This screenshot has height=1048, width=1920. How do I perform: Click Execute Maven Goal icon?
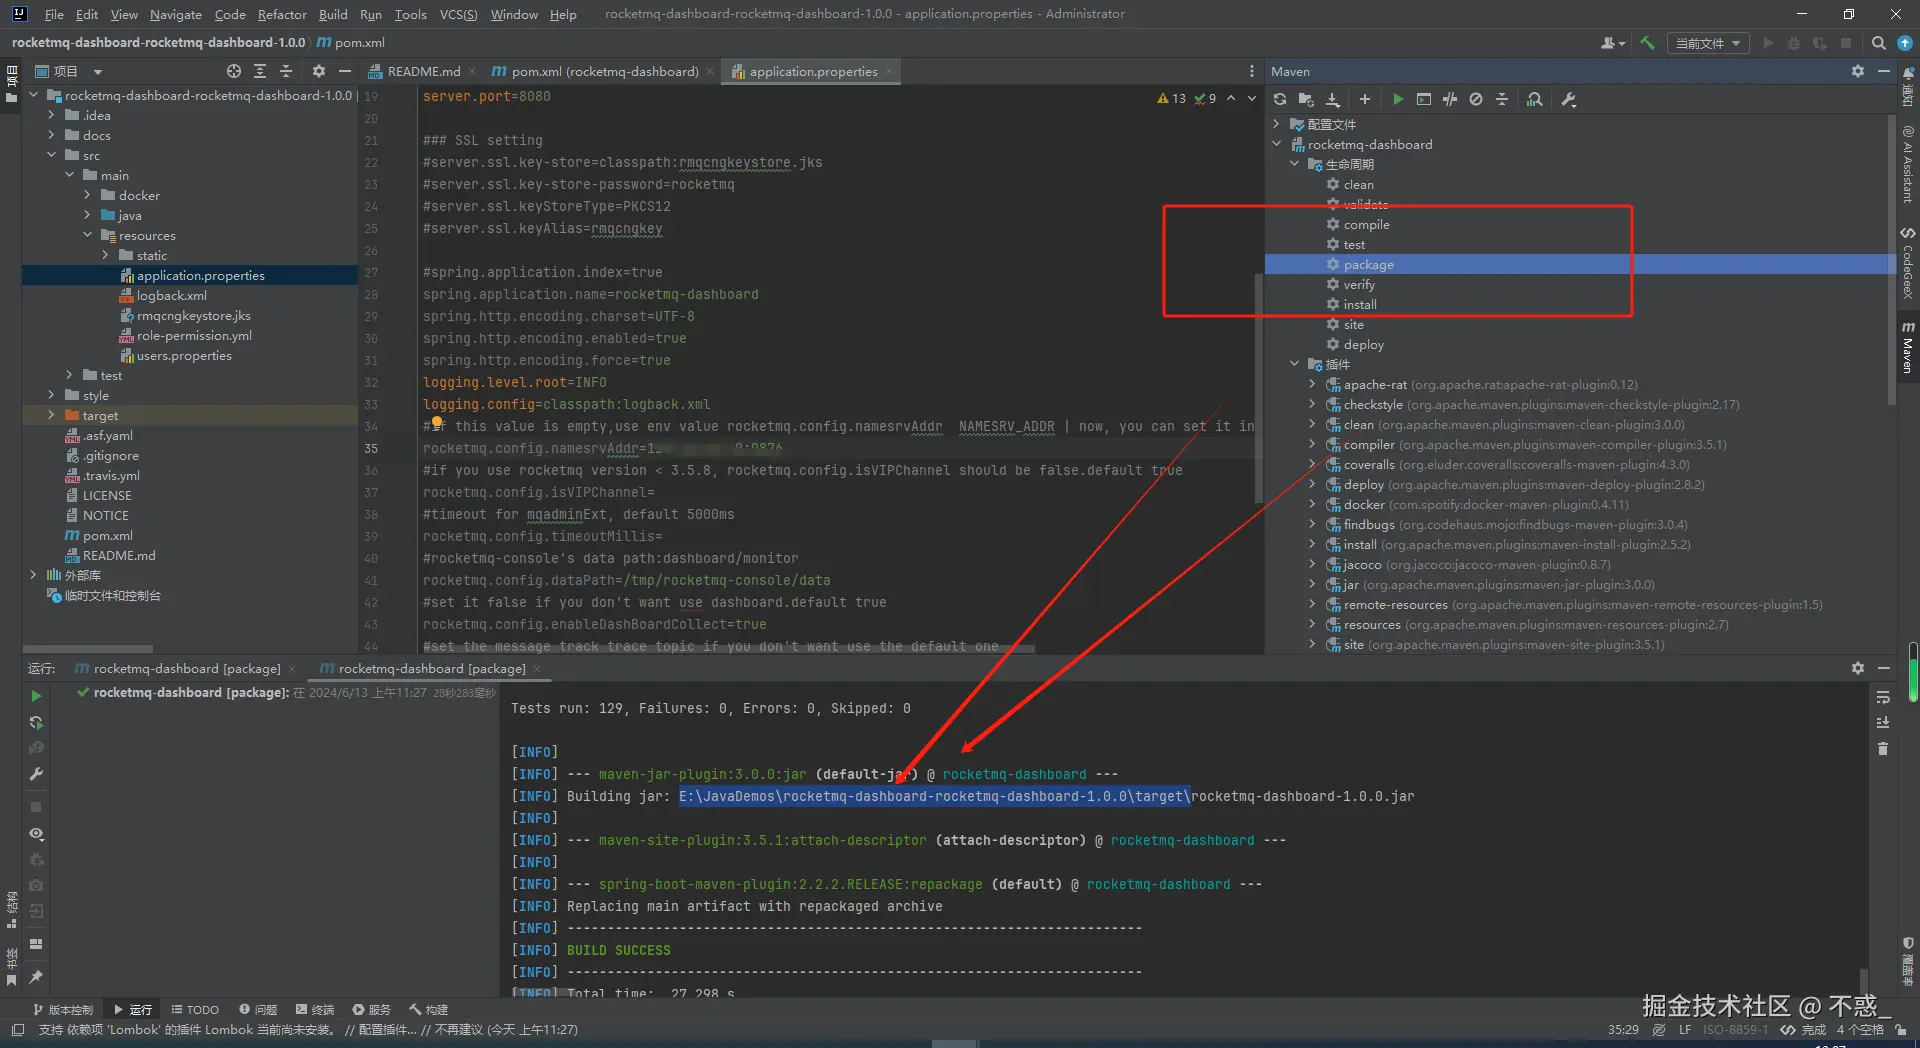1424,99
